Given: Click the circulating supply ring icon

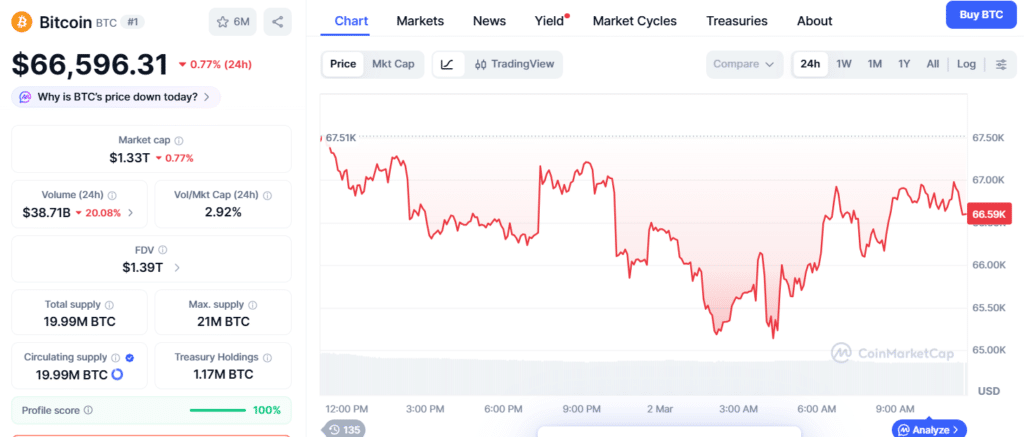Looking at the screenshot, I should click(x=117, y=374).
